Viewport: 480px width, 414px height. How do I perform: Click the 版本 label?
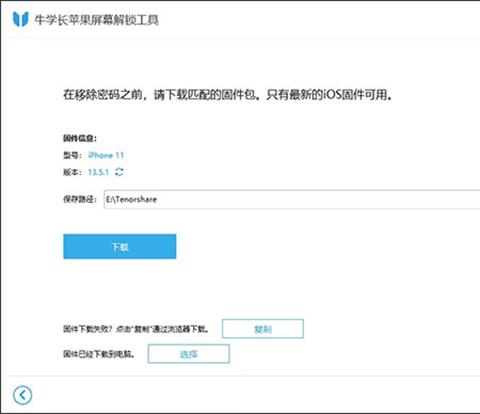(x=72, y=172)
